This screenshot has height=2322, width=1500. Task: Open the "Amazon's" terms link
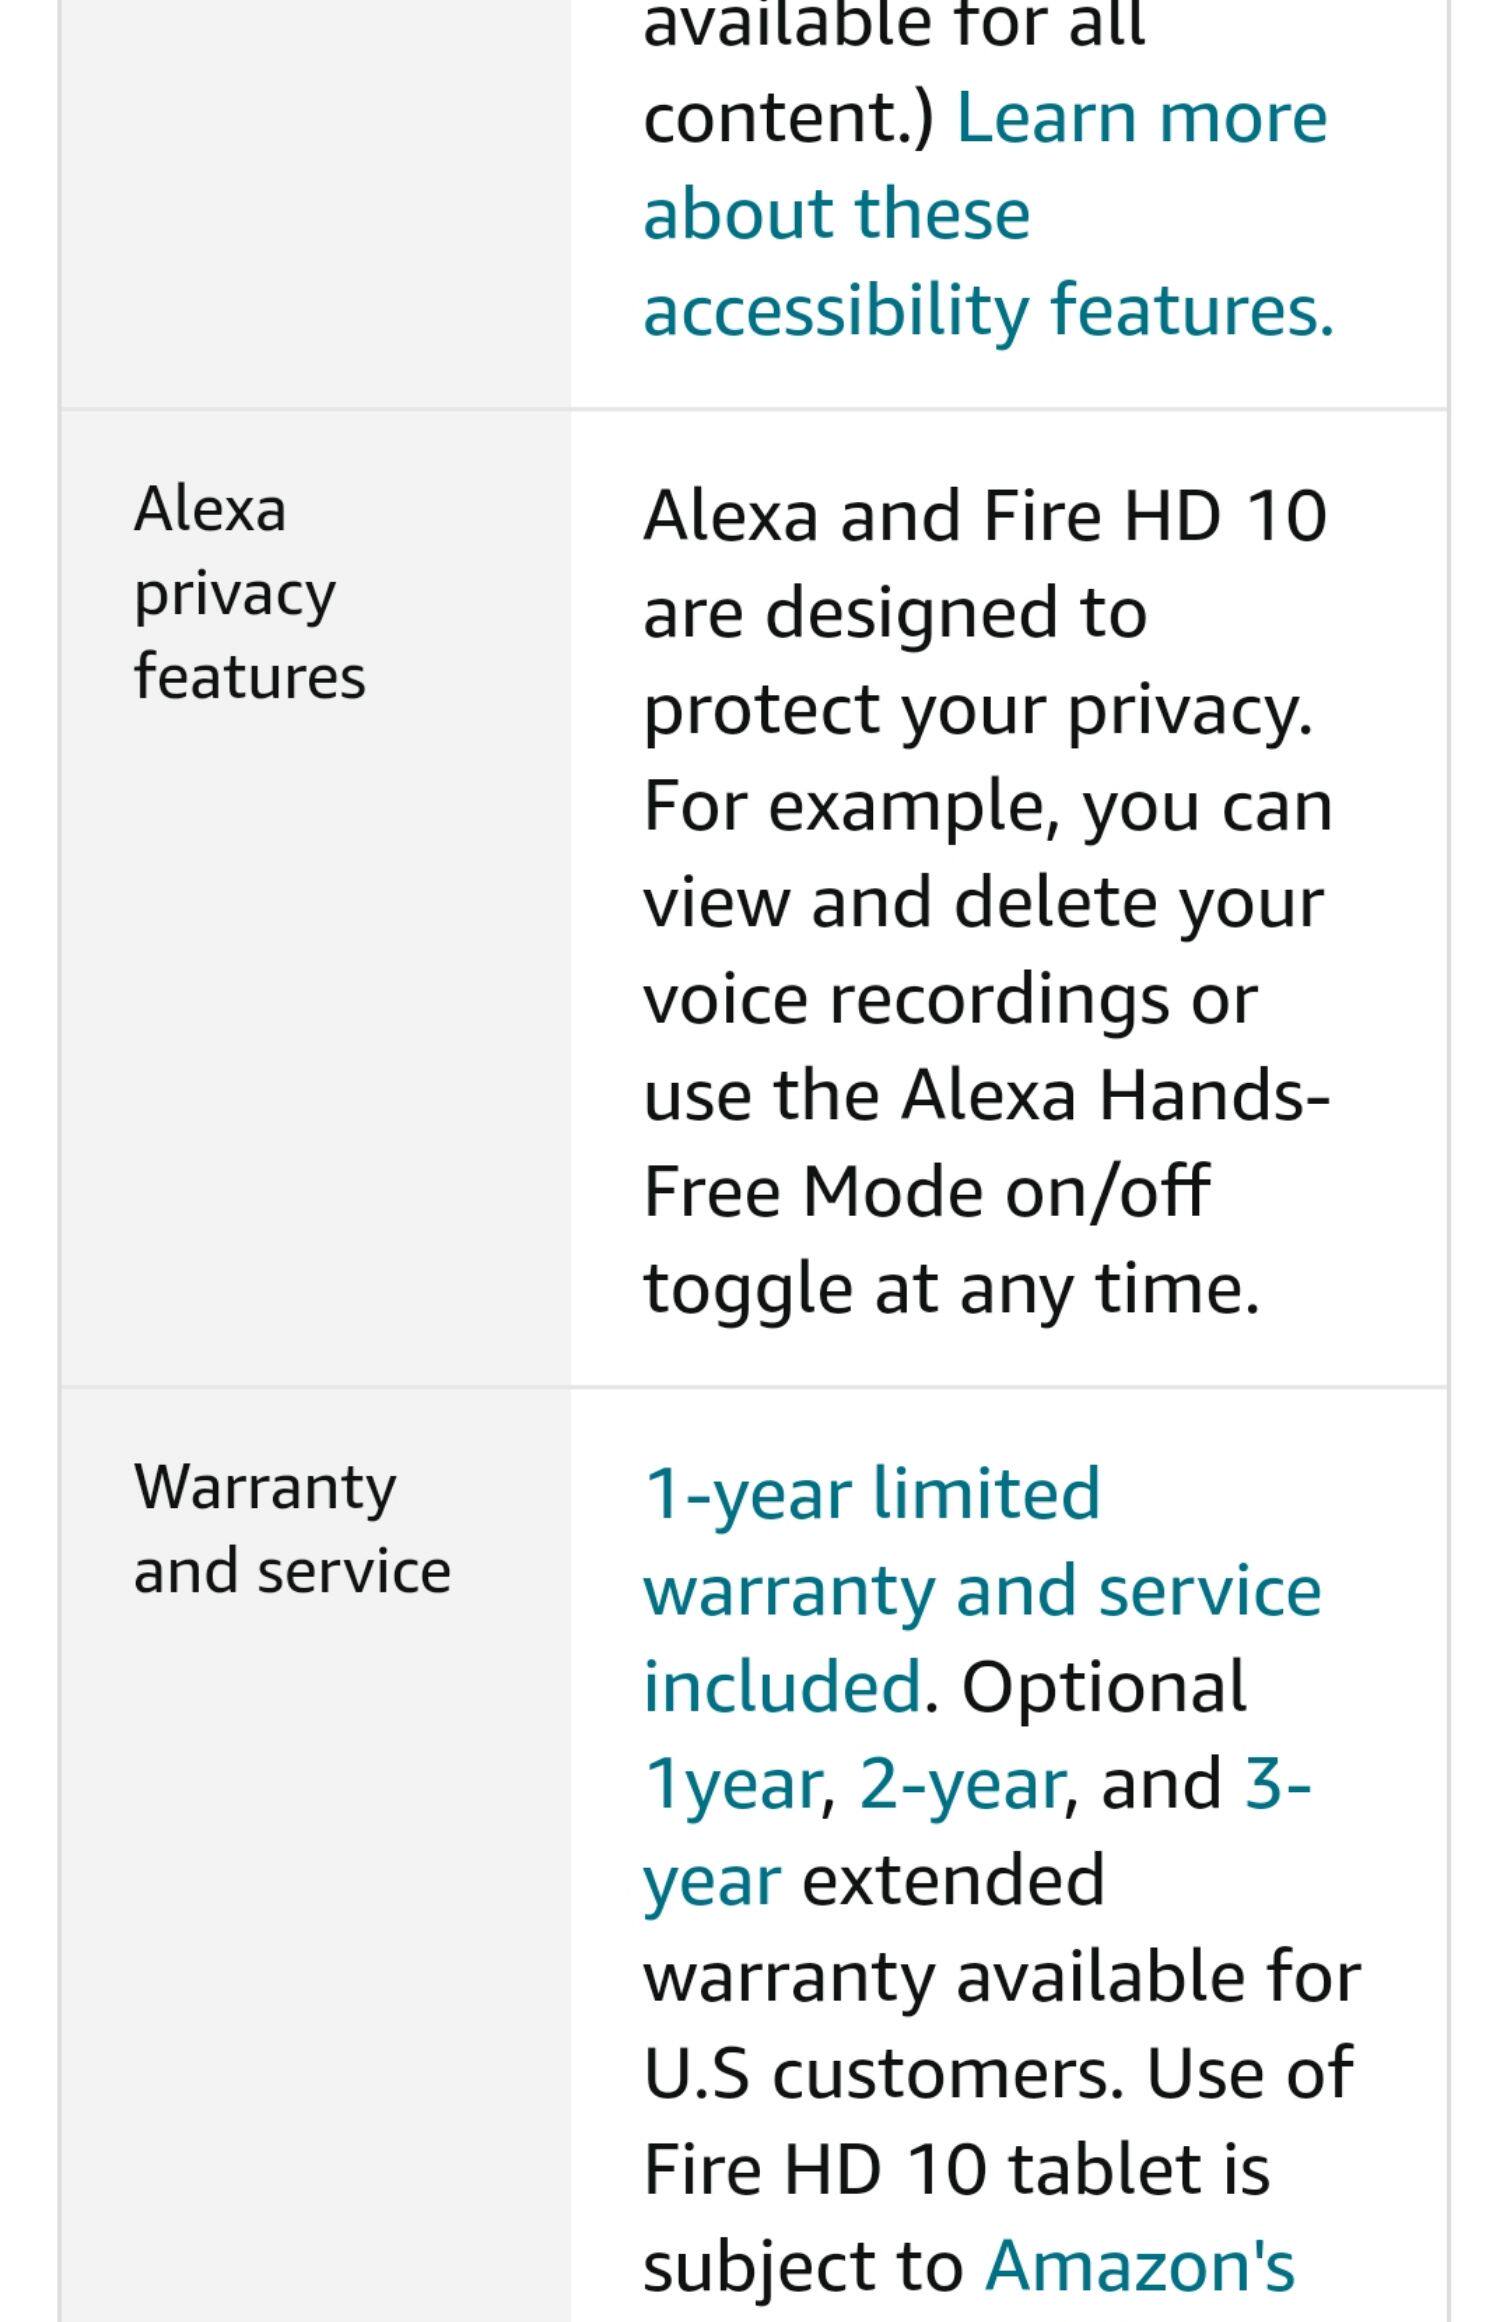tap(1139, 2268)
